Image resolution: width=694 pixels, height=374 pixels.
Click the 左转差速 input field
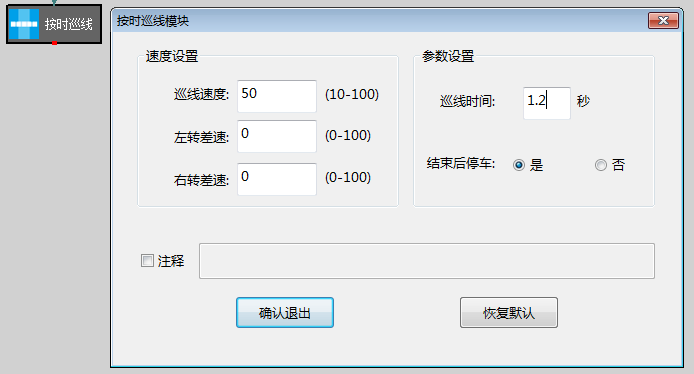coord(277,136)
